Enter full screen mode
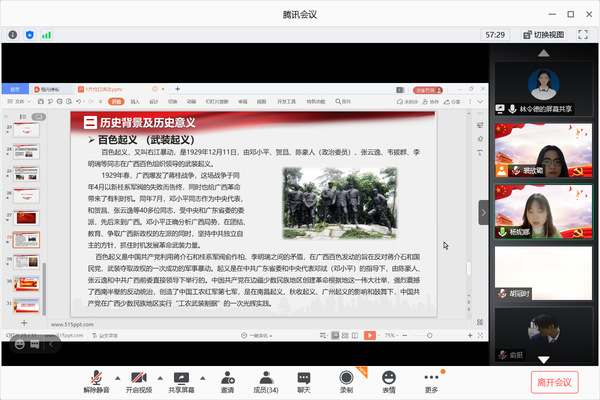Screen dimensions: 600x400 [583, 35]
